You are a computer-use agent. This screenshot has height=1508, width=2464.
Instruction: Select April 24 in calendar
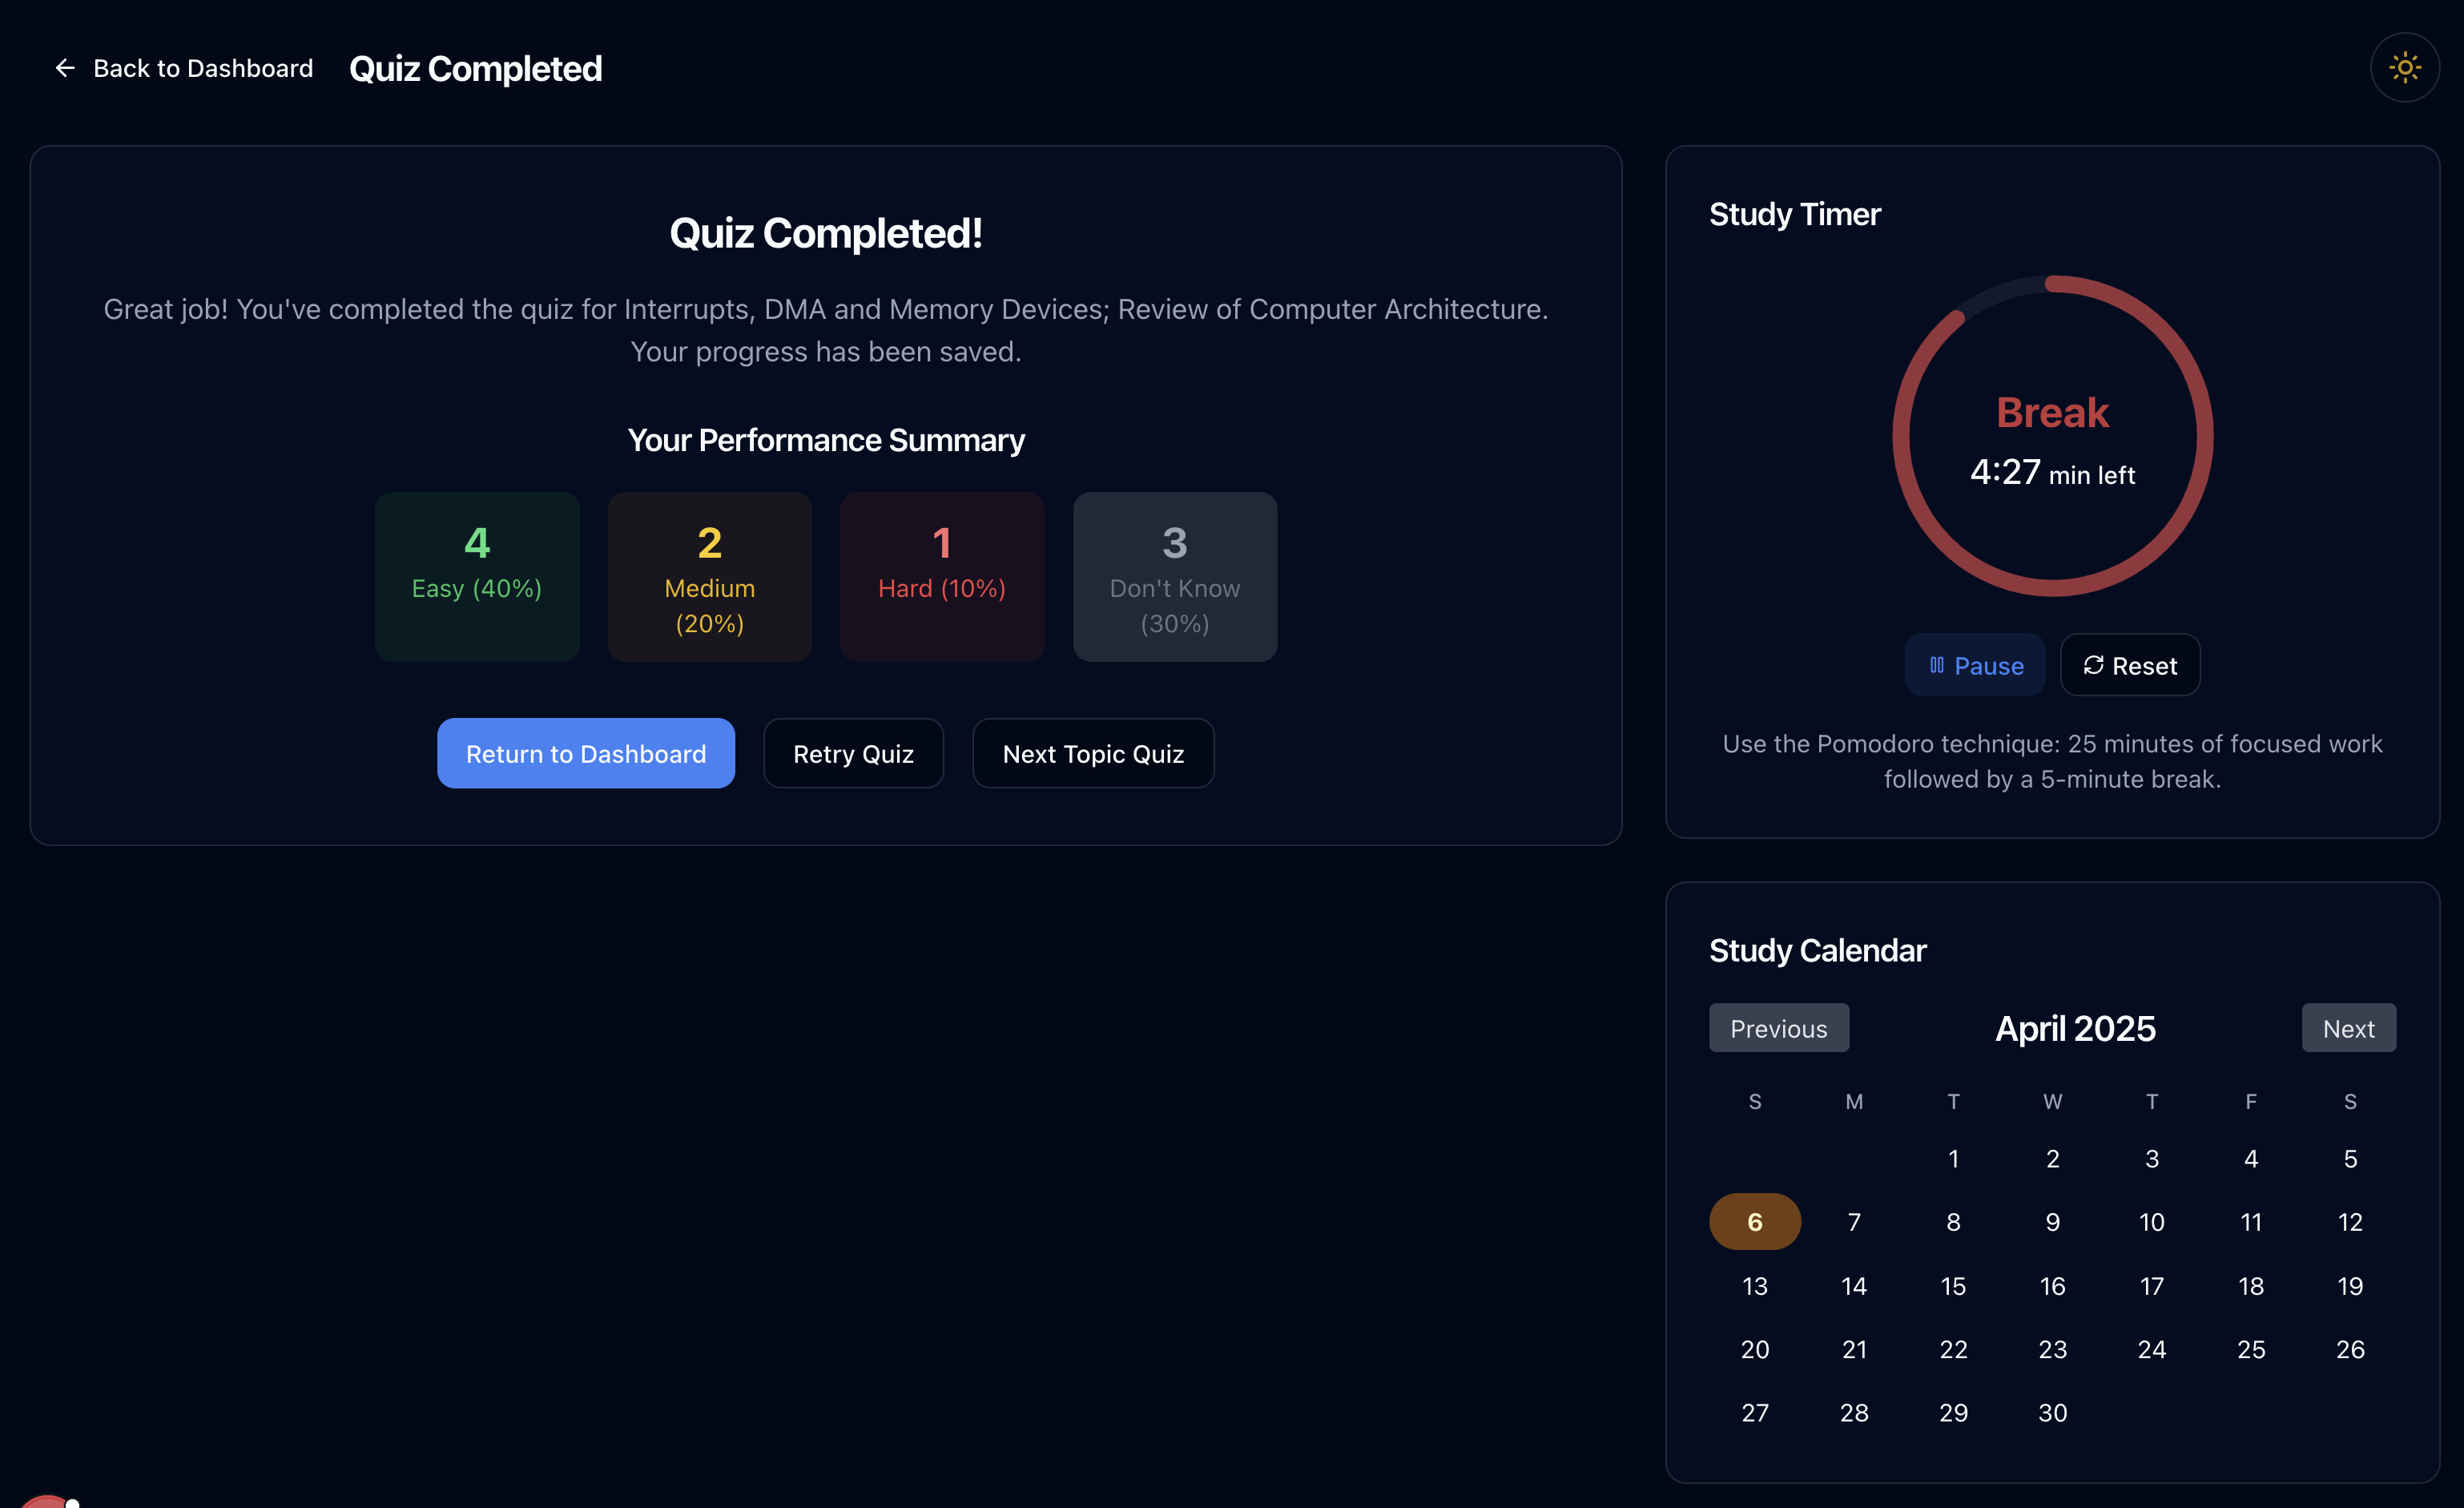(2151, 1349)
